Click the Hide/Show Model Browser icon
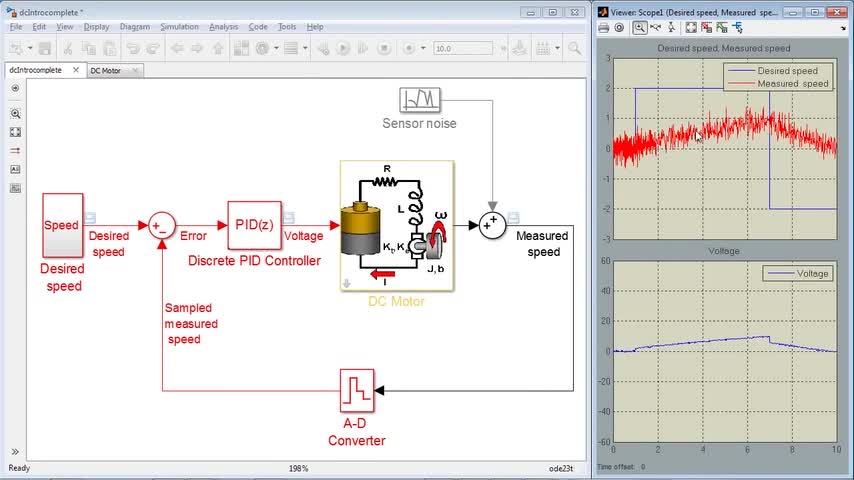 15,88
